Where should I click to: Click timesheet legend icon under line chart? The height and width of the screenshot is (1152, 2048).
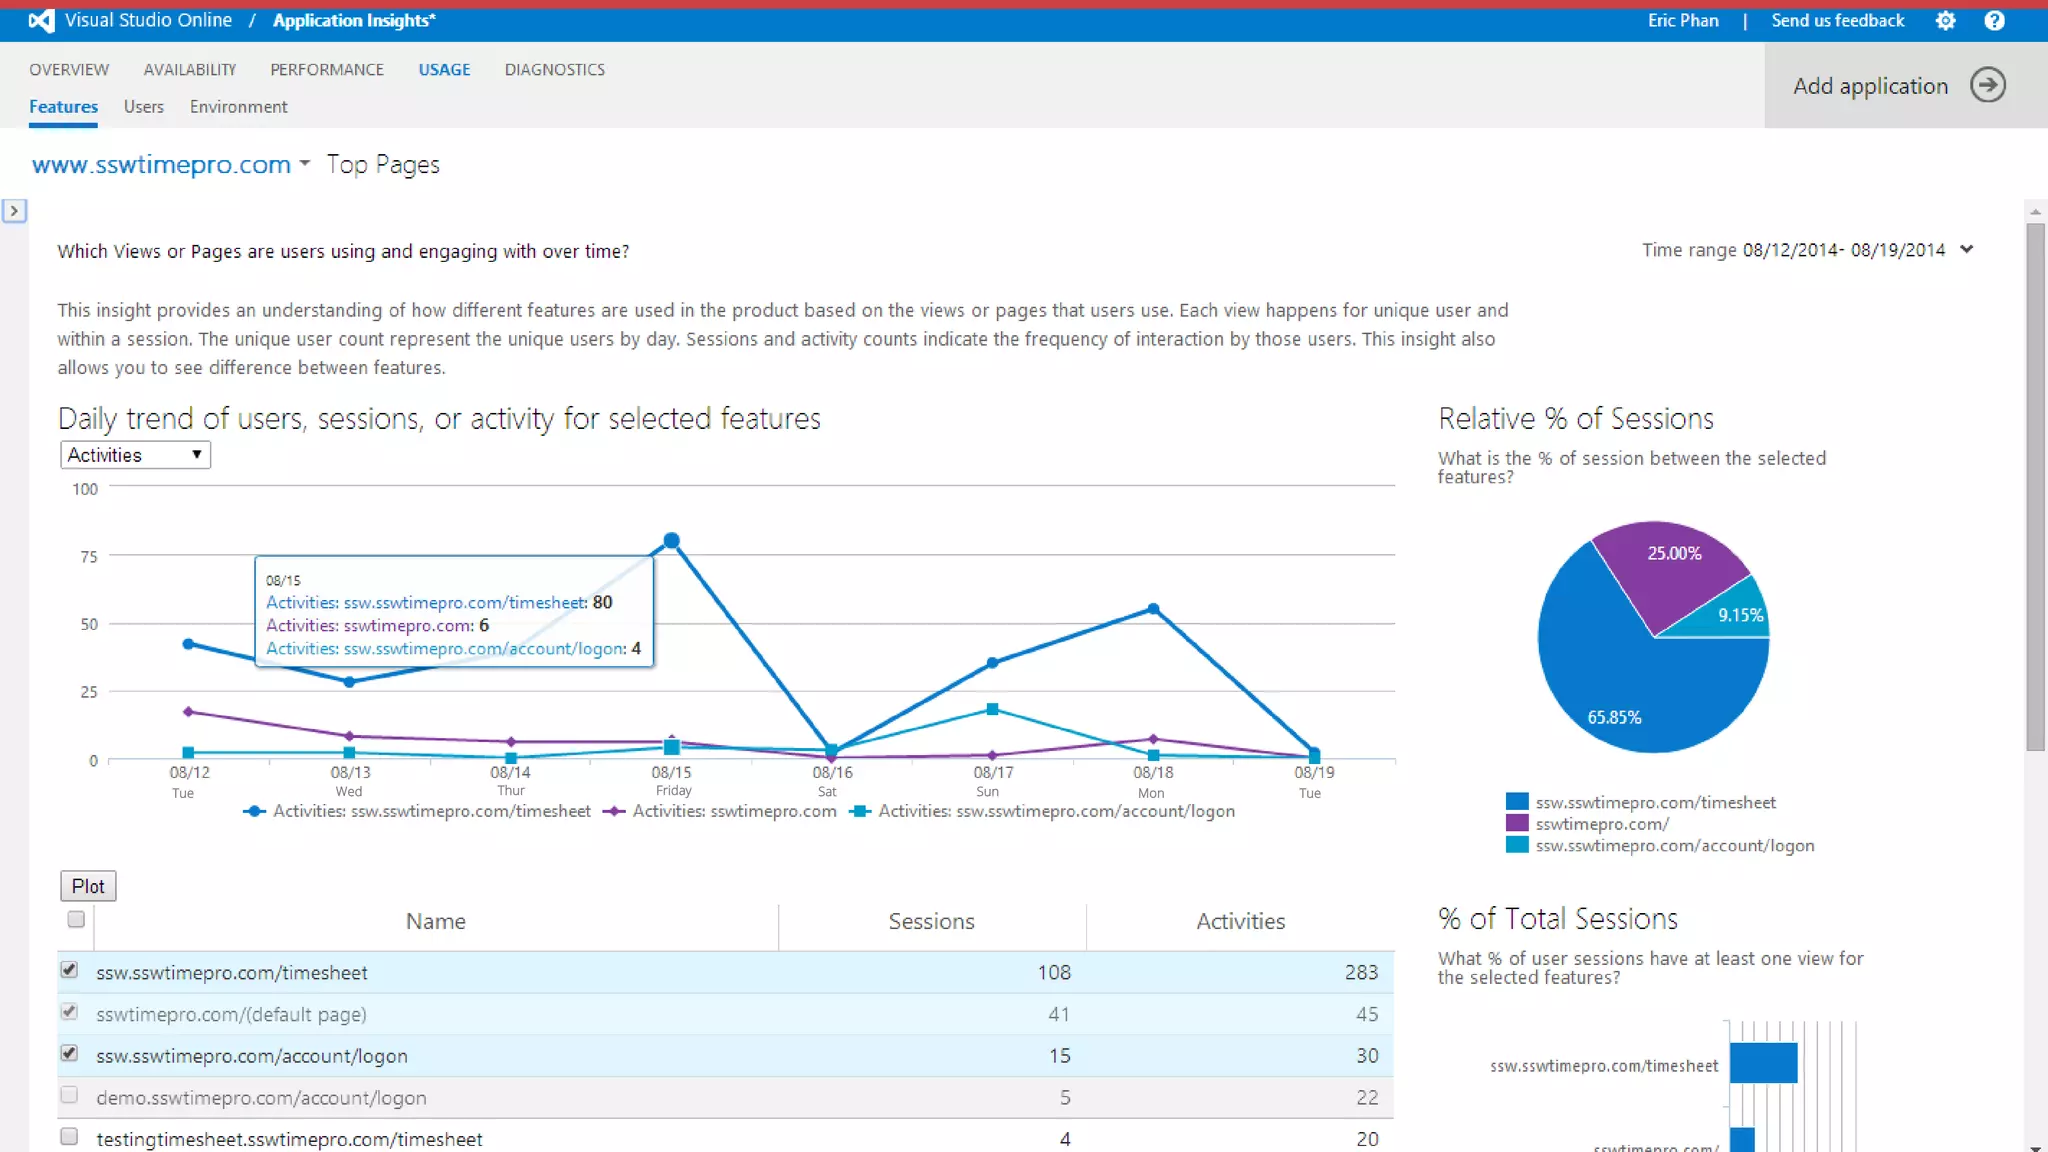pos(255,811)
